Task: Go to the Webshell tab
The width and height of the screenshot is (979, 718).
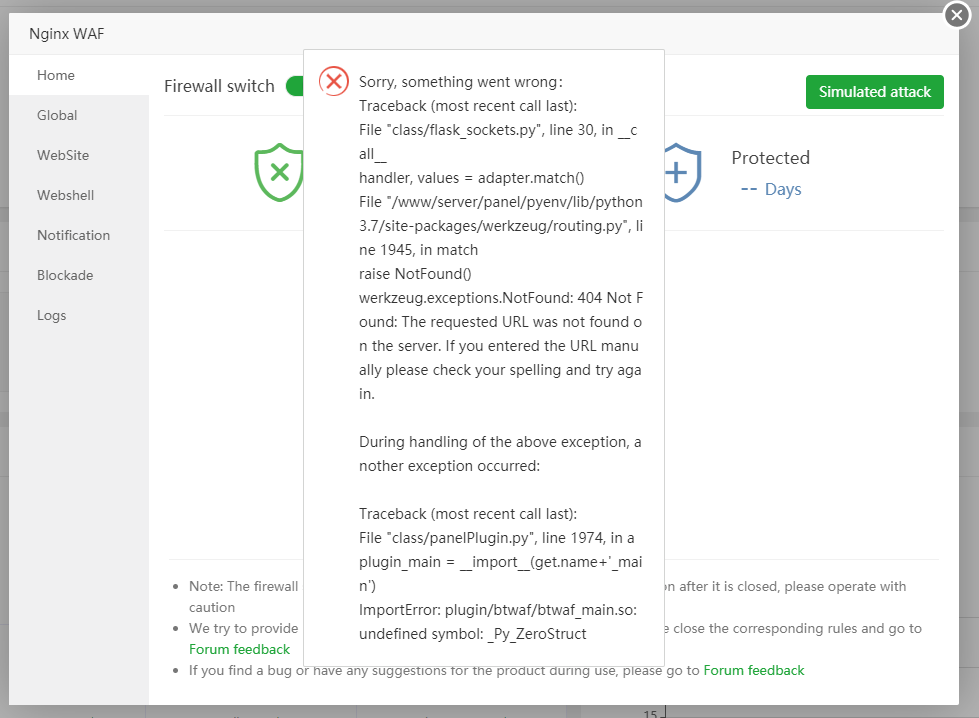Action: 65,195
